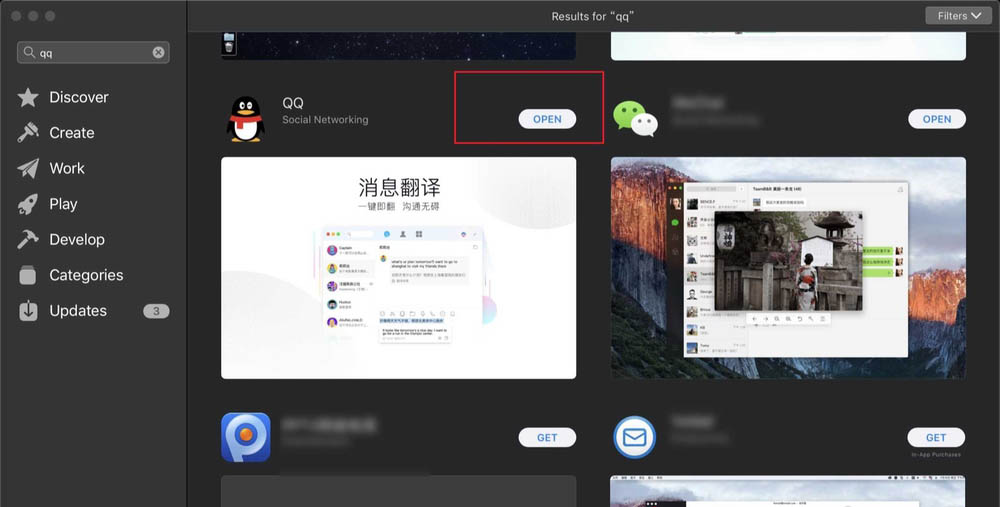Click the In-App Purchases label
Screen dimensions: 1000x507
(936, 455)
